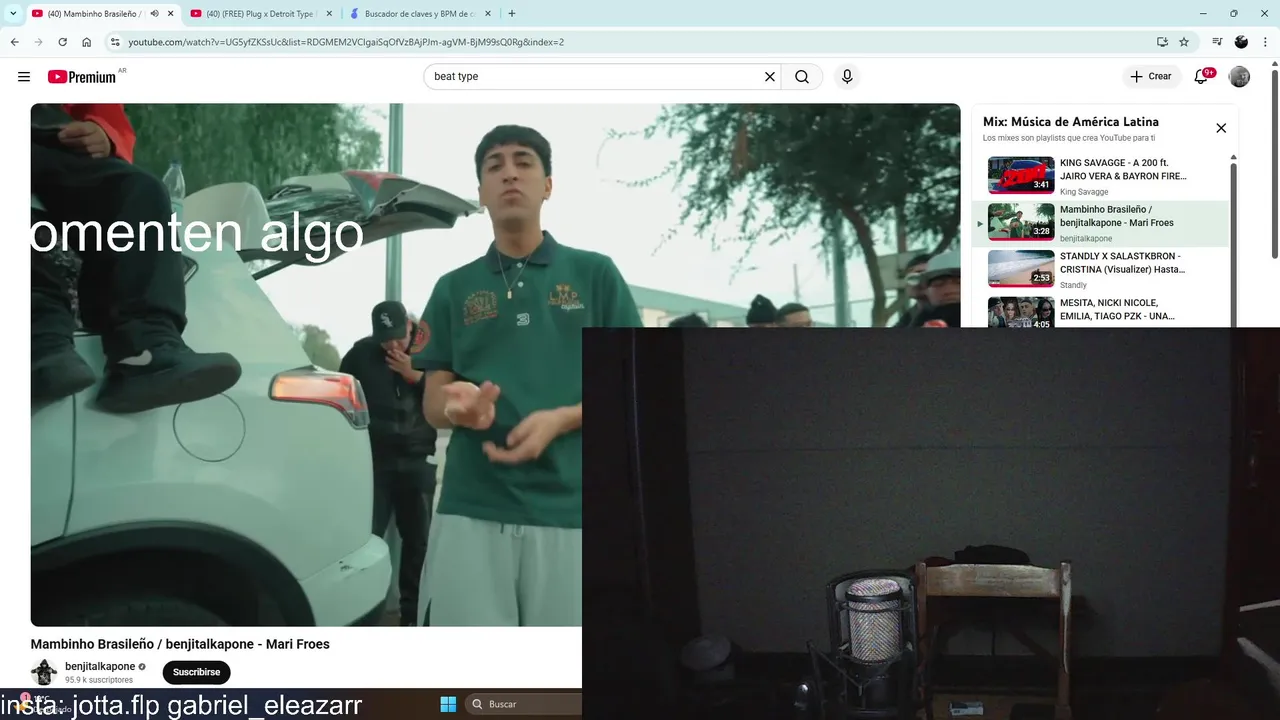This screenshot has width=1280, height=720.
Task: Play KING SAVAGGE A 200 thumbnail
Action: 1021,175
